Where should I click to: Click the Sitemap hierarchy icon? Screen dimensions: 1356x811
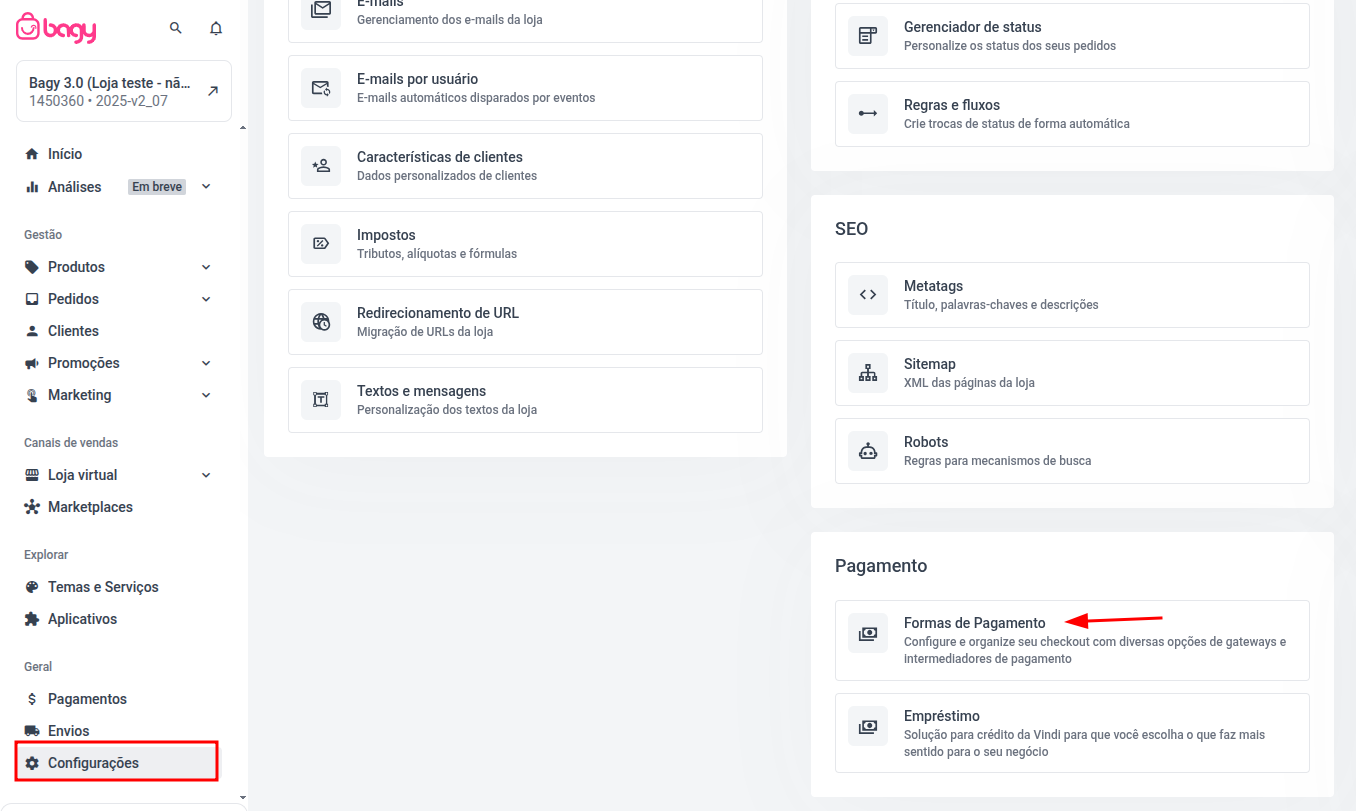coord(867,373)
